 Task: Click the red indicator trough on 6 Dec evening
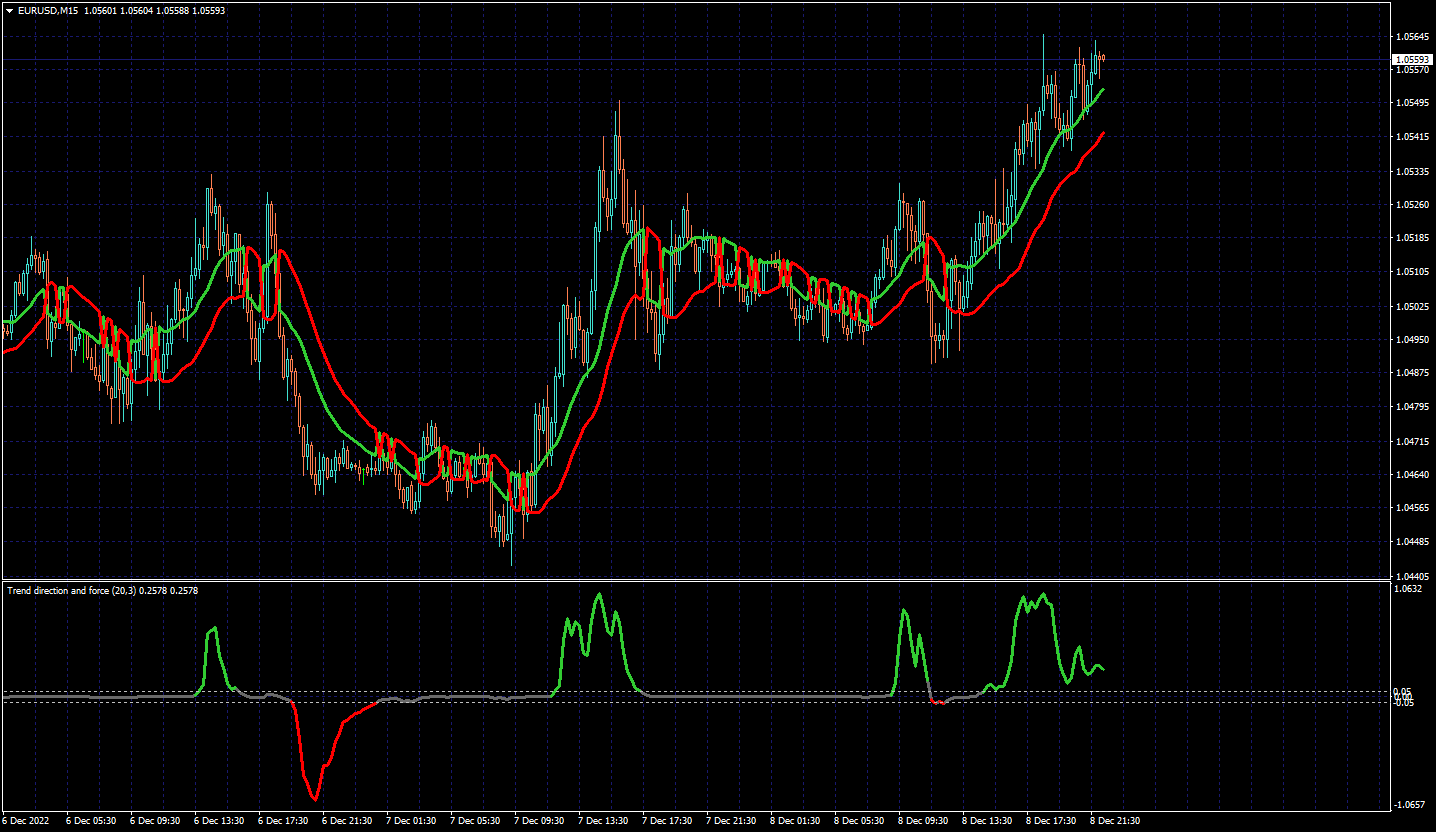314,798
